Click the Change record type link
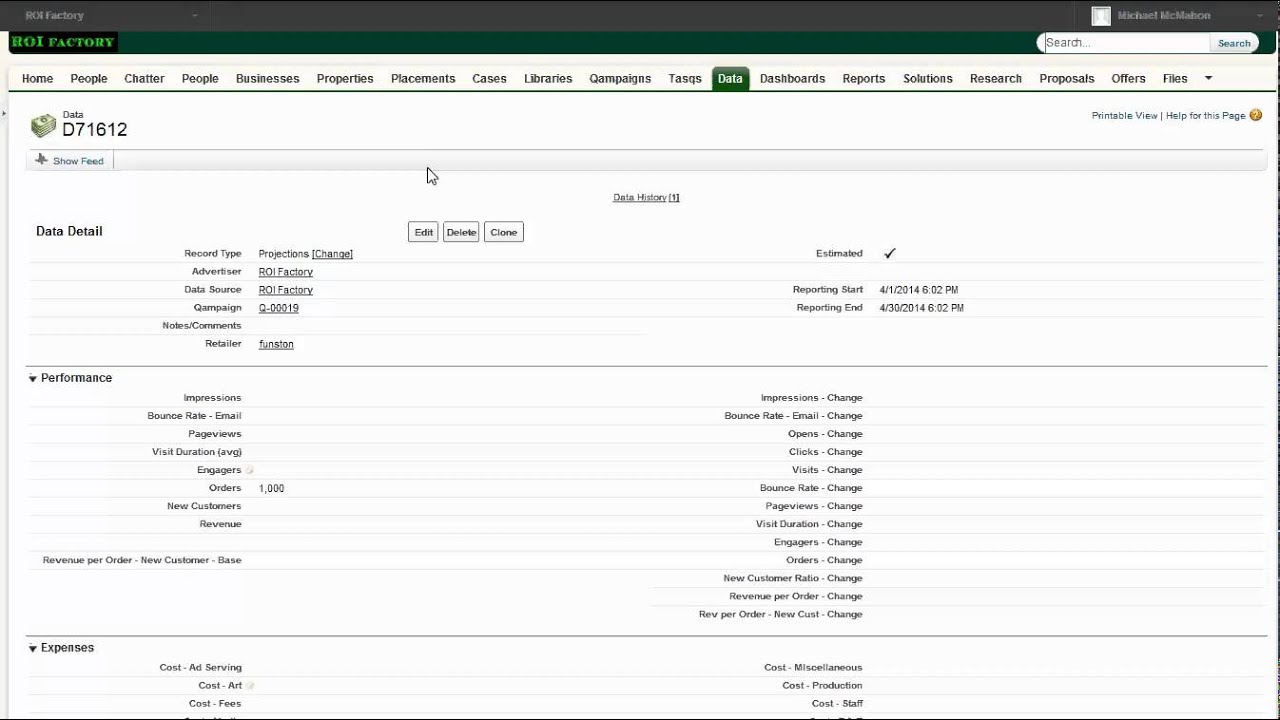 (x=332, y=254)
